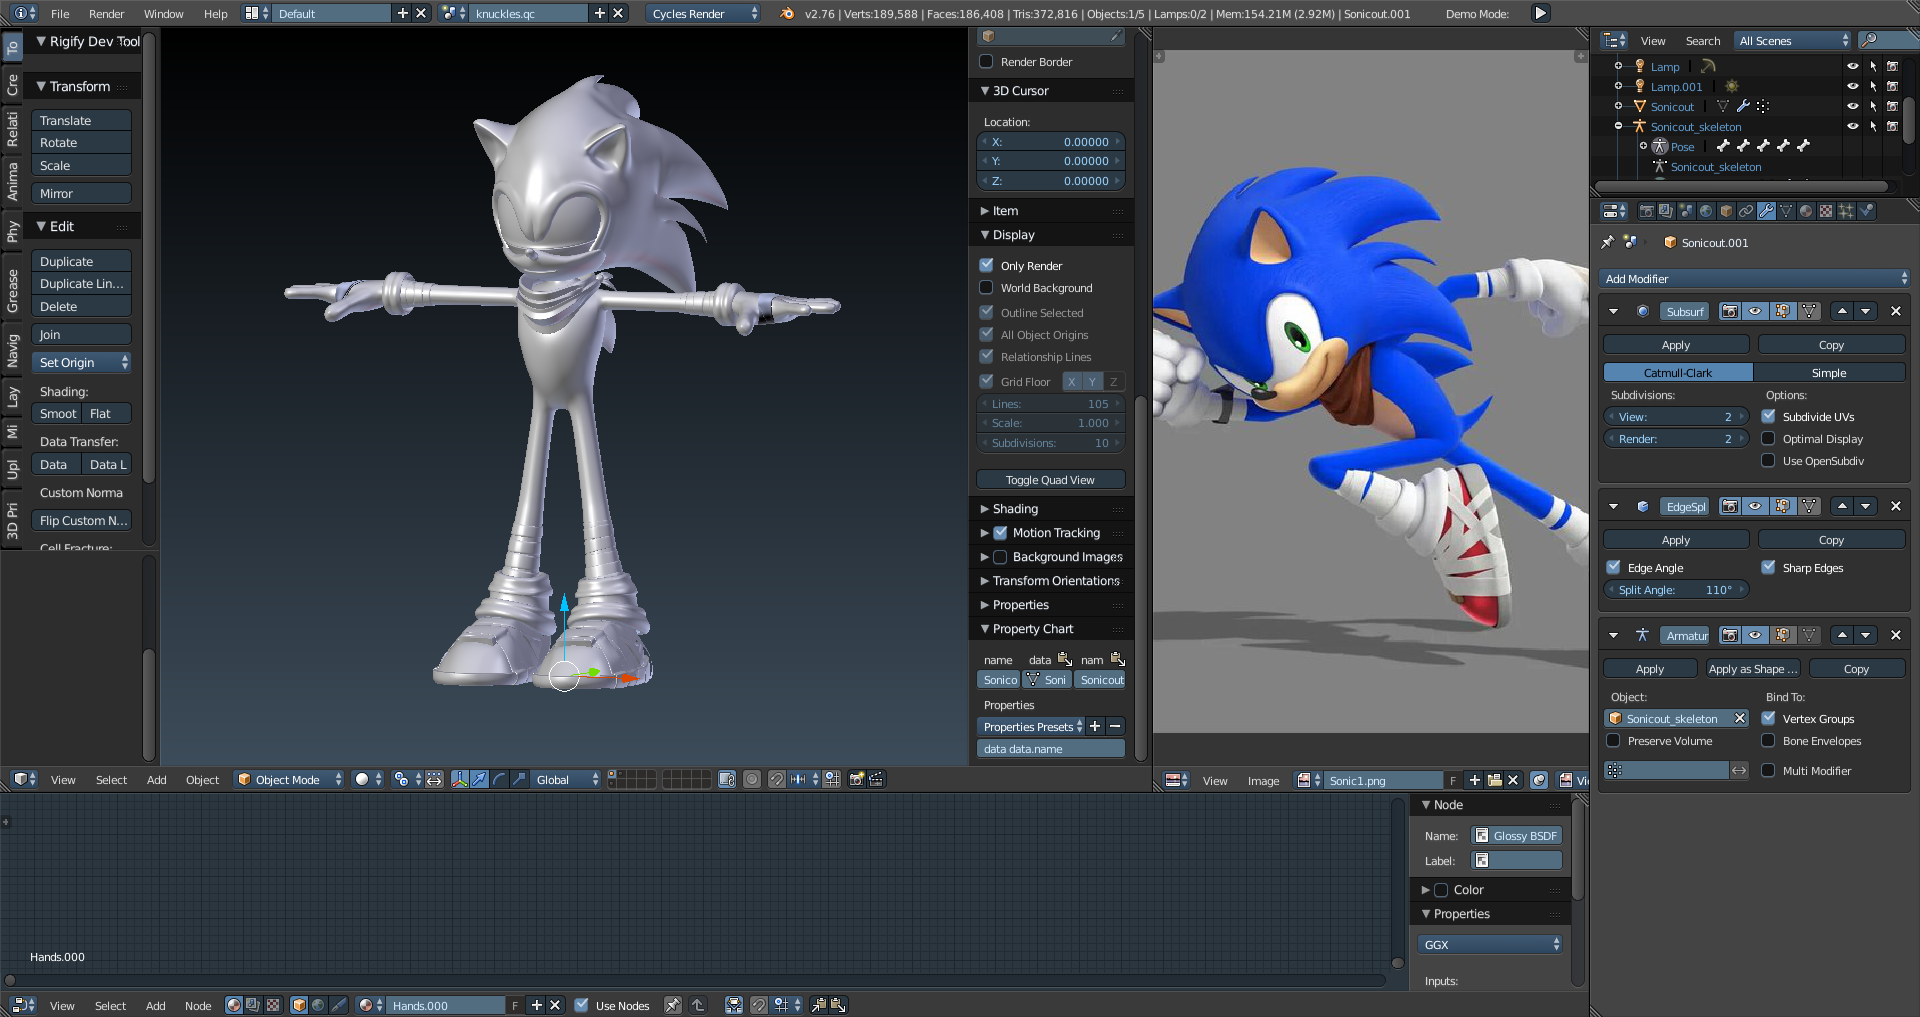The width and height of the screenshot is (1920, 1017).
Task: Click the Sonicout mesh icon in outliner
Action: (1640, 106)
